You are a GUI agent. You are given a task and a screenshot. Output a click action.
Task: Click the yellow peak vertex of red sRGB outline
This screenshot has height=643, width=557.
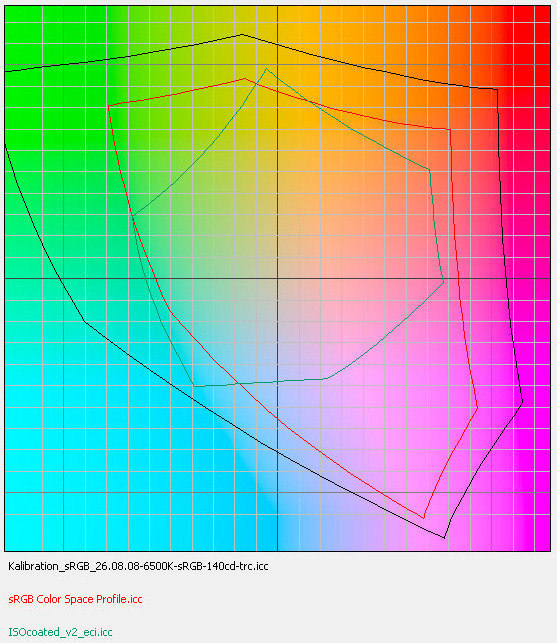(x=245, y=78)
